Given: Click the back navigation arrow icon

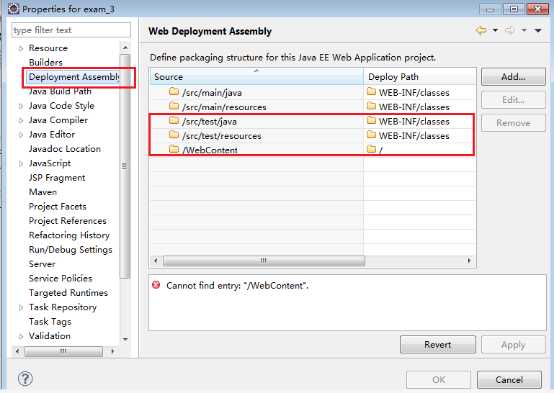Looking at the screenshot, I should [481, 30].
